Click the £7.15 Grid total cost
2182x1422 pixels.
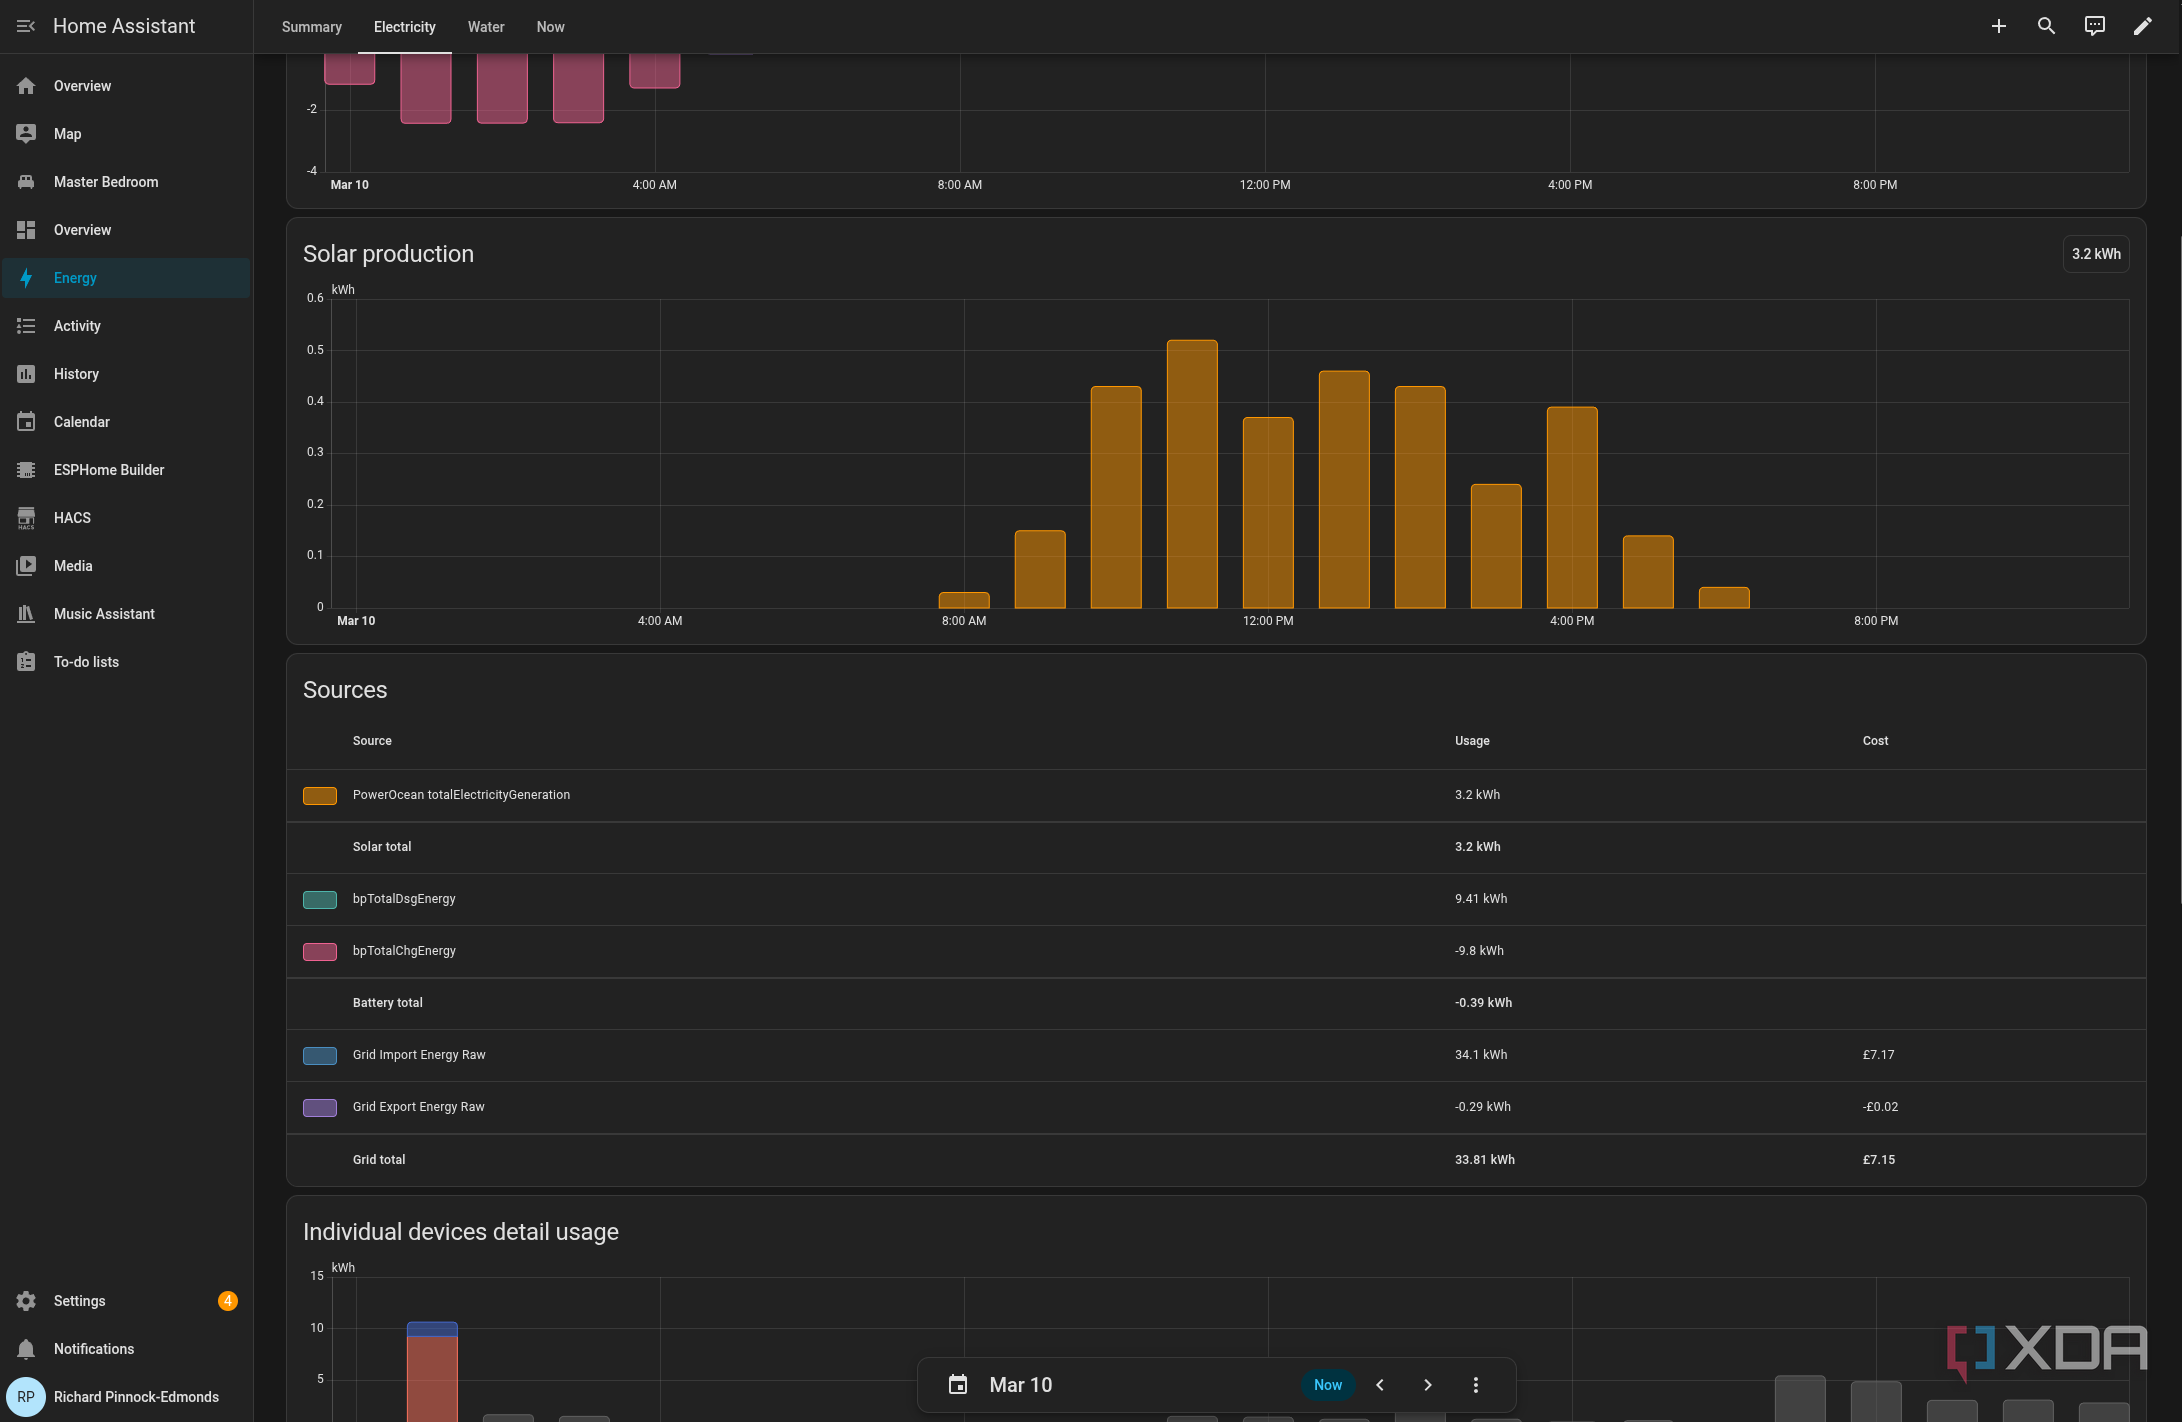pyautogui.click(x=1879, y=1160)
